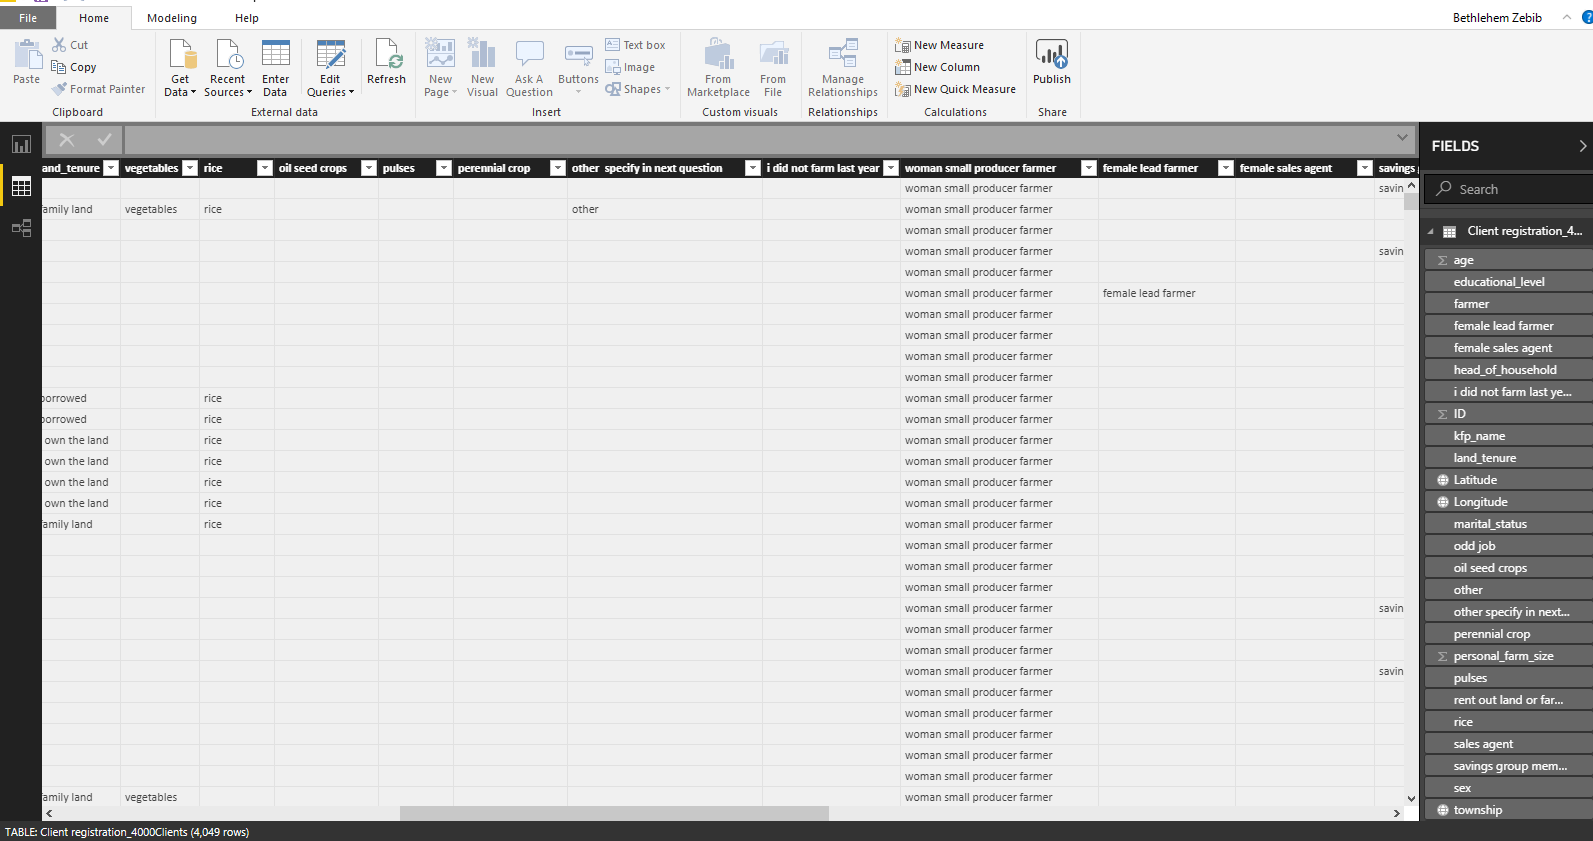The image size is (1593, 841).
Task: Switch to Report view in sidebar
Action: 21,144
